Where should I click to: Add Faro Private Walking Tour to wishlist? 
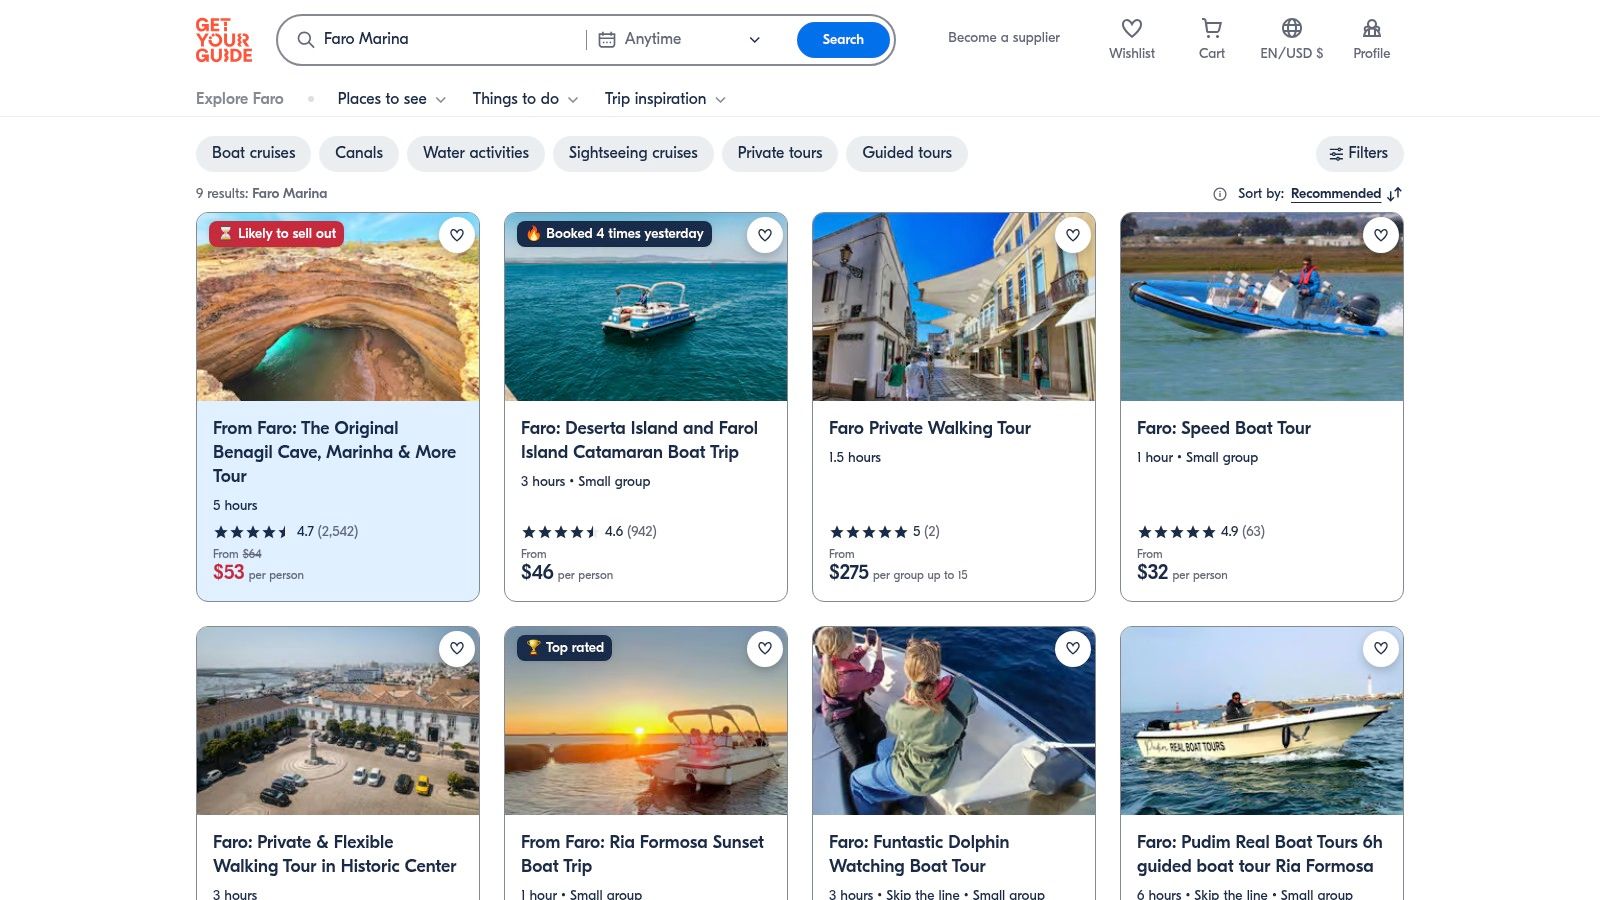[1073, 235]
